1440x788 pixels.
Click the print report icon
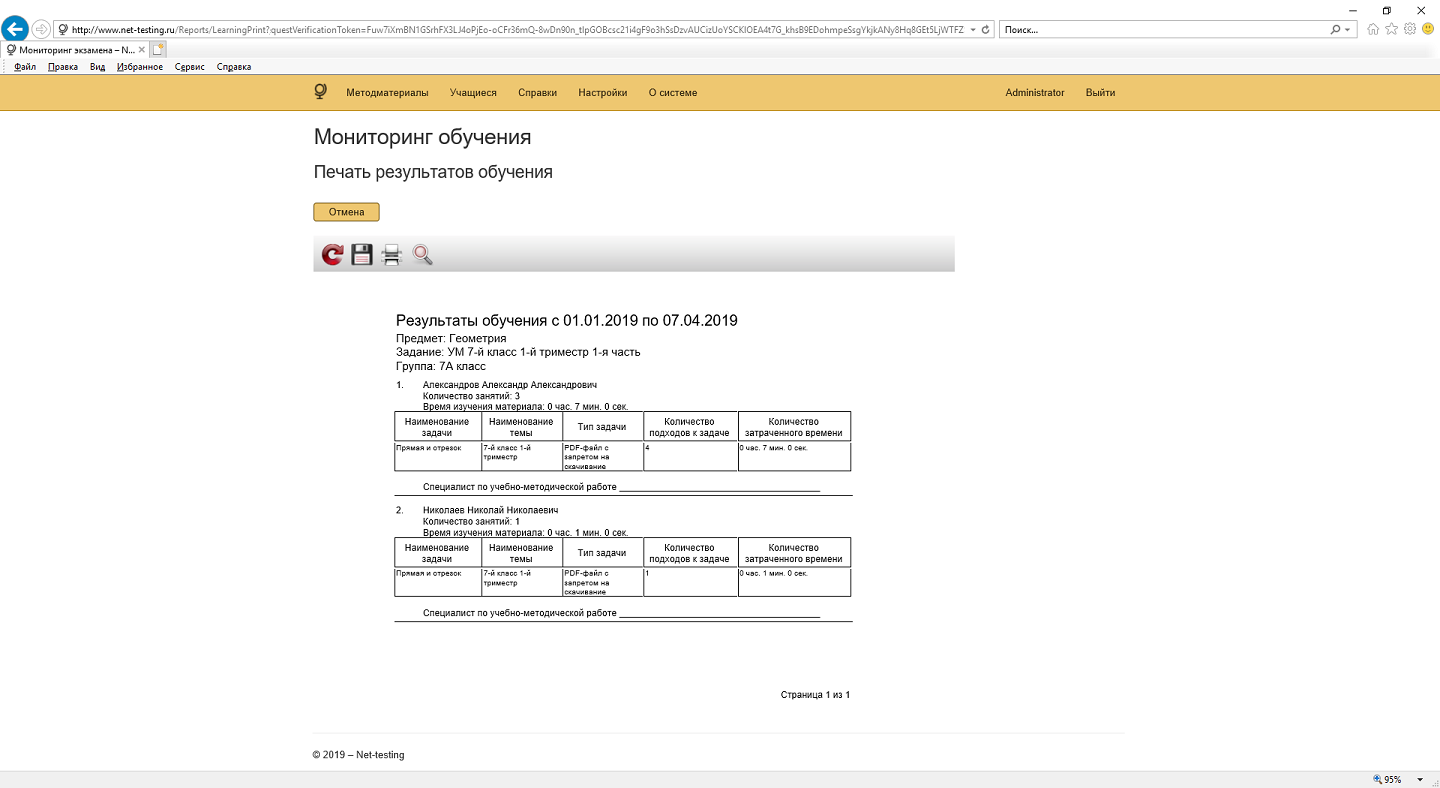(x=392, y=255)
